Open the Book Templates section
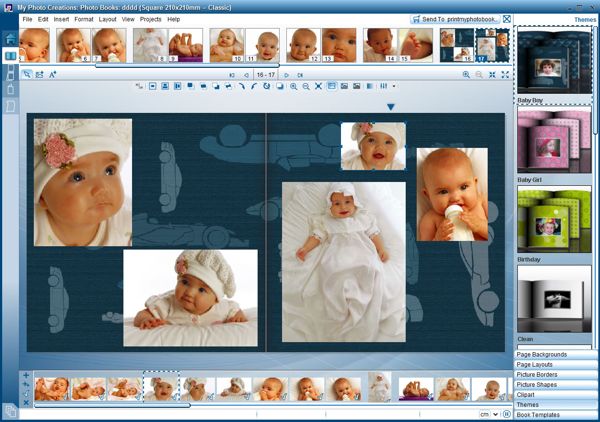This screenshot has height=422, width=600. coord(556,414)
